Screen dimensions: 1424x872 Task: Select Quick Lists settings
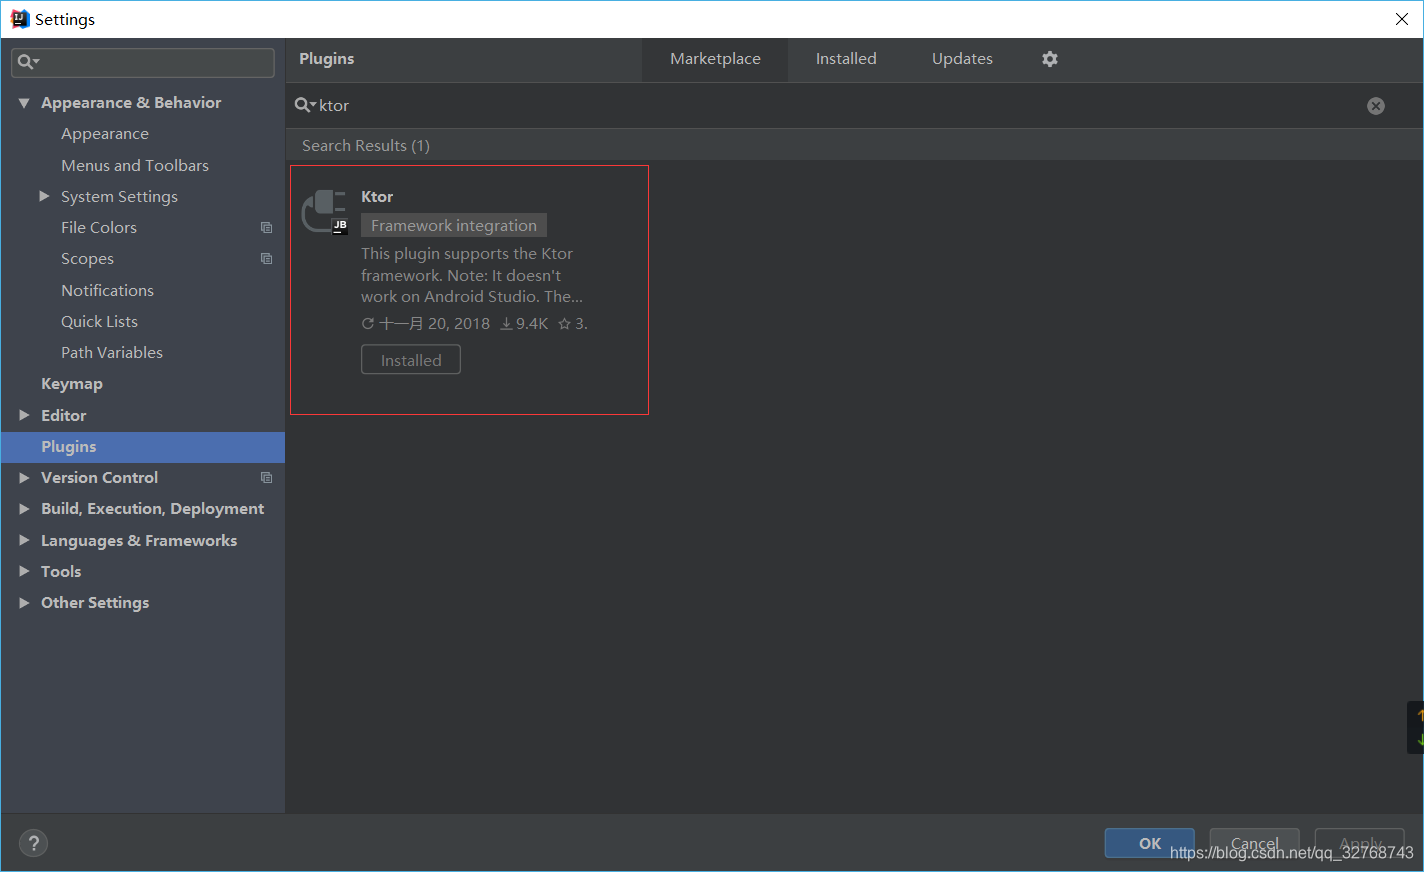[99, 321]
